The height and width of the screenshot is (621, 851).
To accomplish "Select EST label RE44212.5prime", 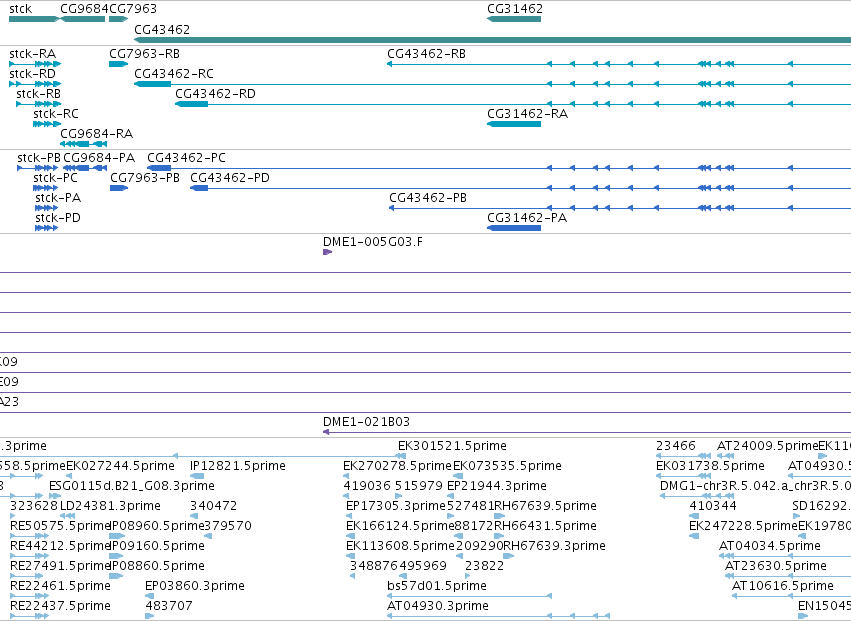I will coord(60,546).
